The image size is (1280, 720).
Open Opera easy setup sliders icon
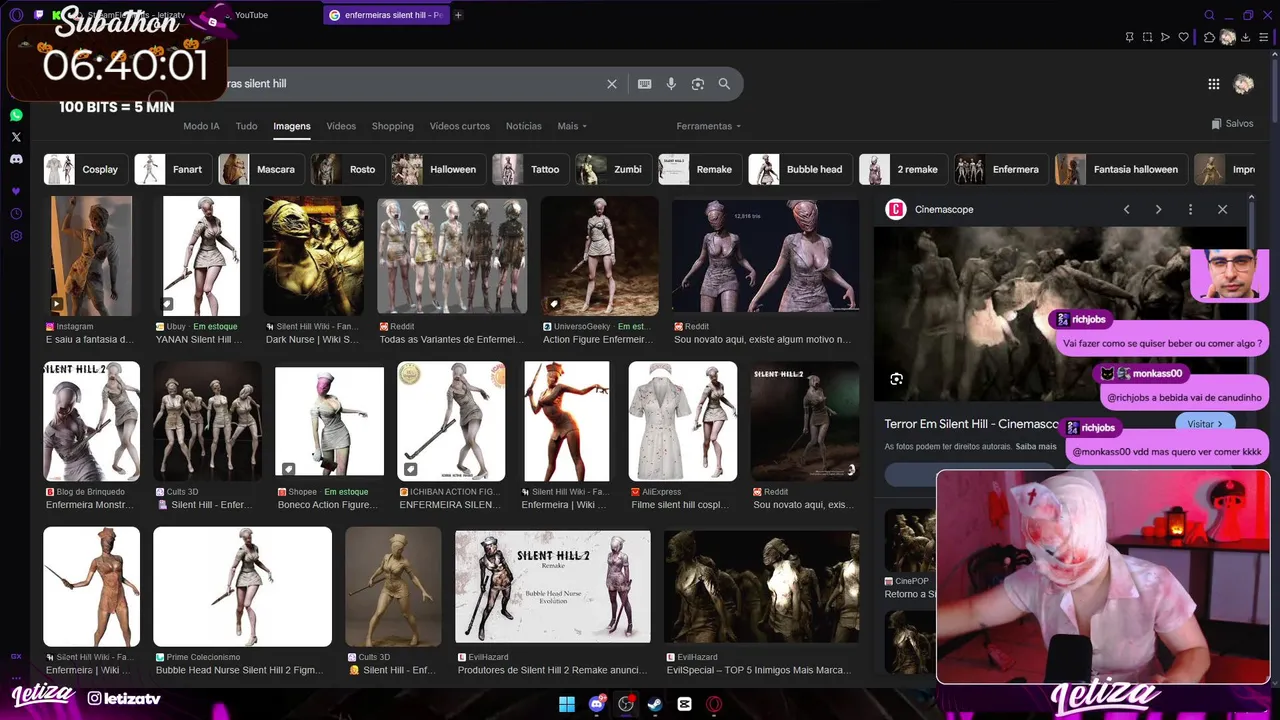1264,37
